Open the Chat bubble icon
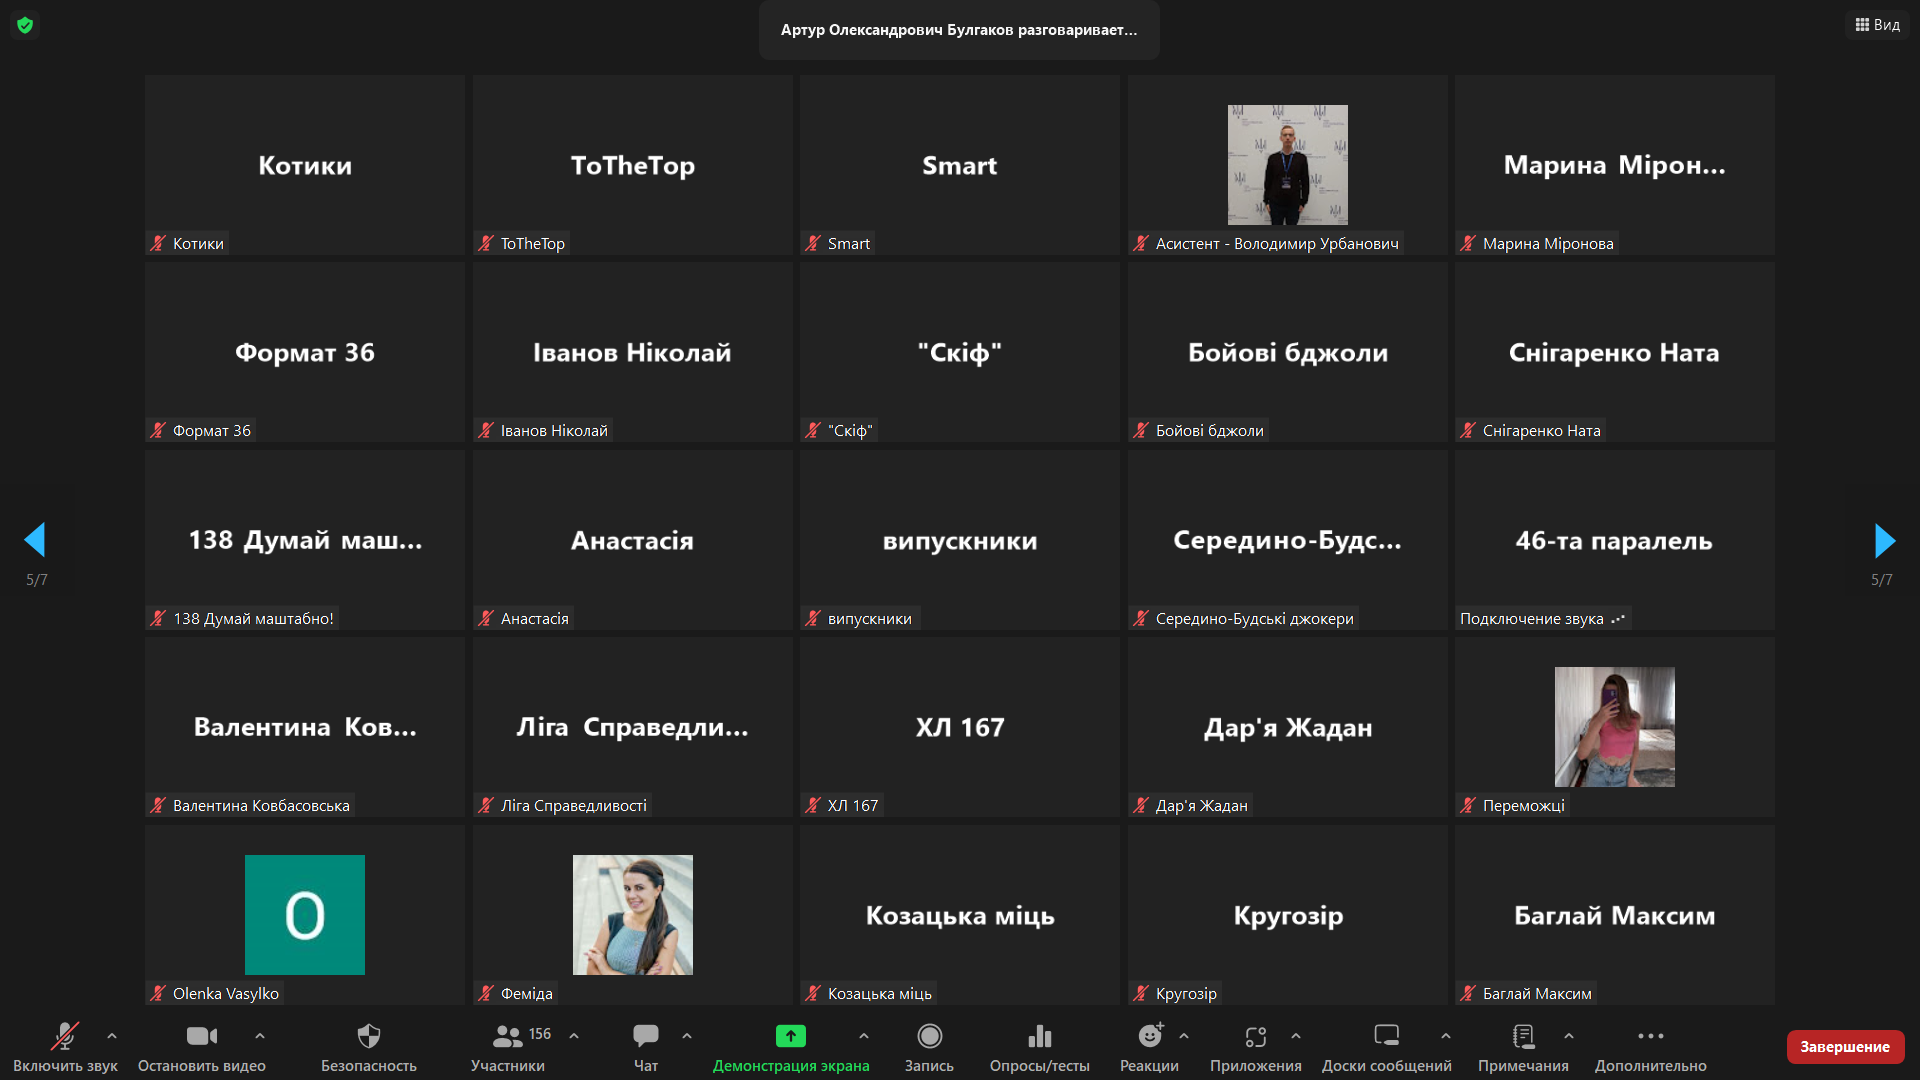 point(645,1036)
